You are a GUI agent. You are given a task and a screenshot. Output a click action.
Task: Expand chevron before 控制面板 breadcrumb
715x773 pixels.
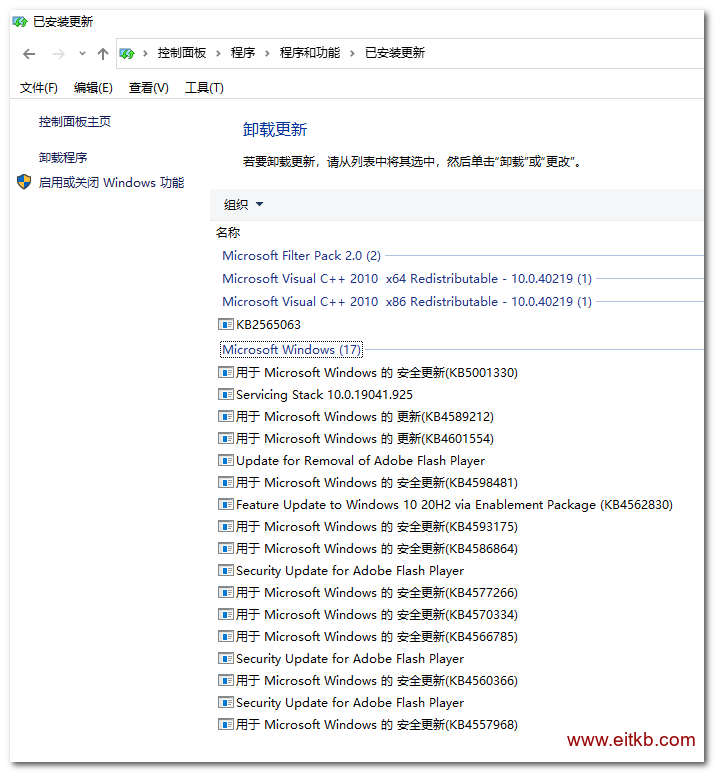pyautogui.click(x=145, y=53)
